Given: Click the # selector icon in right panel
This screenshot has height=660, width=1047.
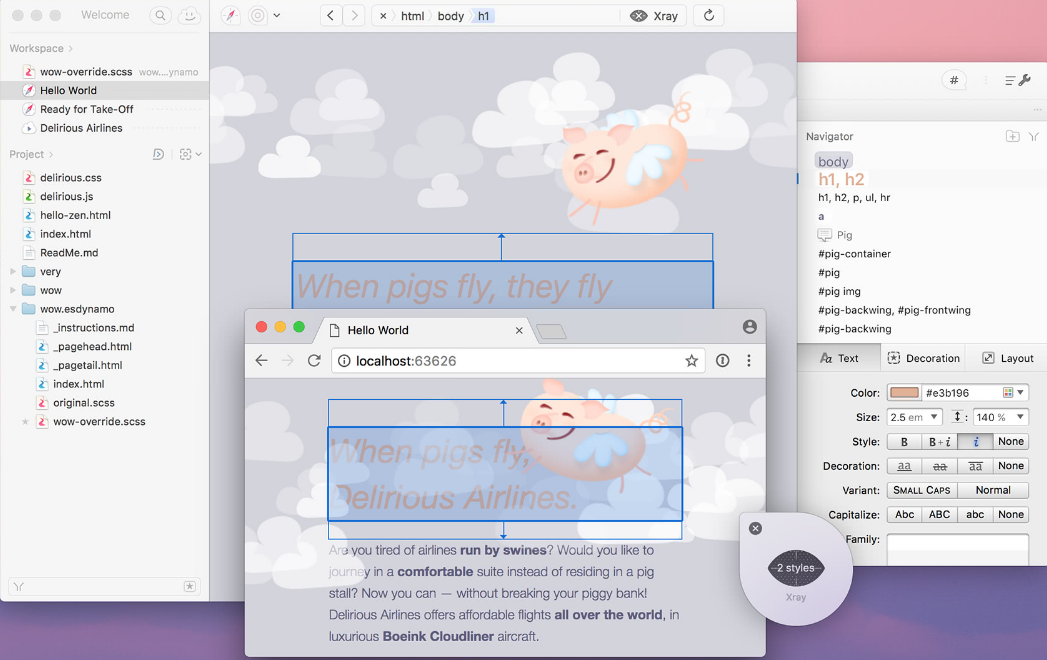Looking at the screenshot, I should coord(954,80).
